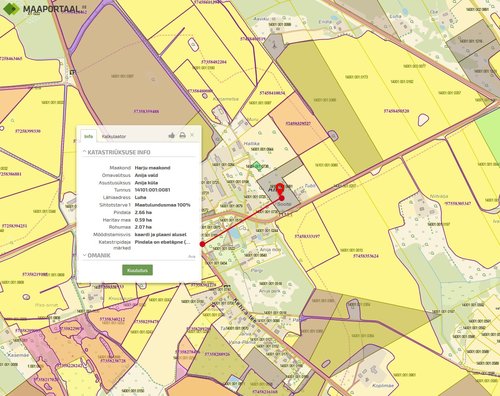Viewport: 500px width, 396px height.
Task: Click the Maaportaal logo
Action: tap(44, 9)
